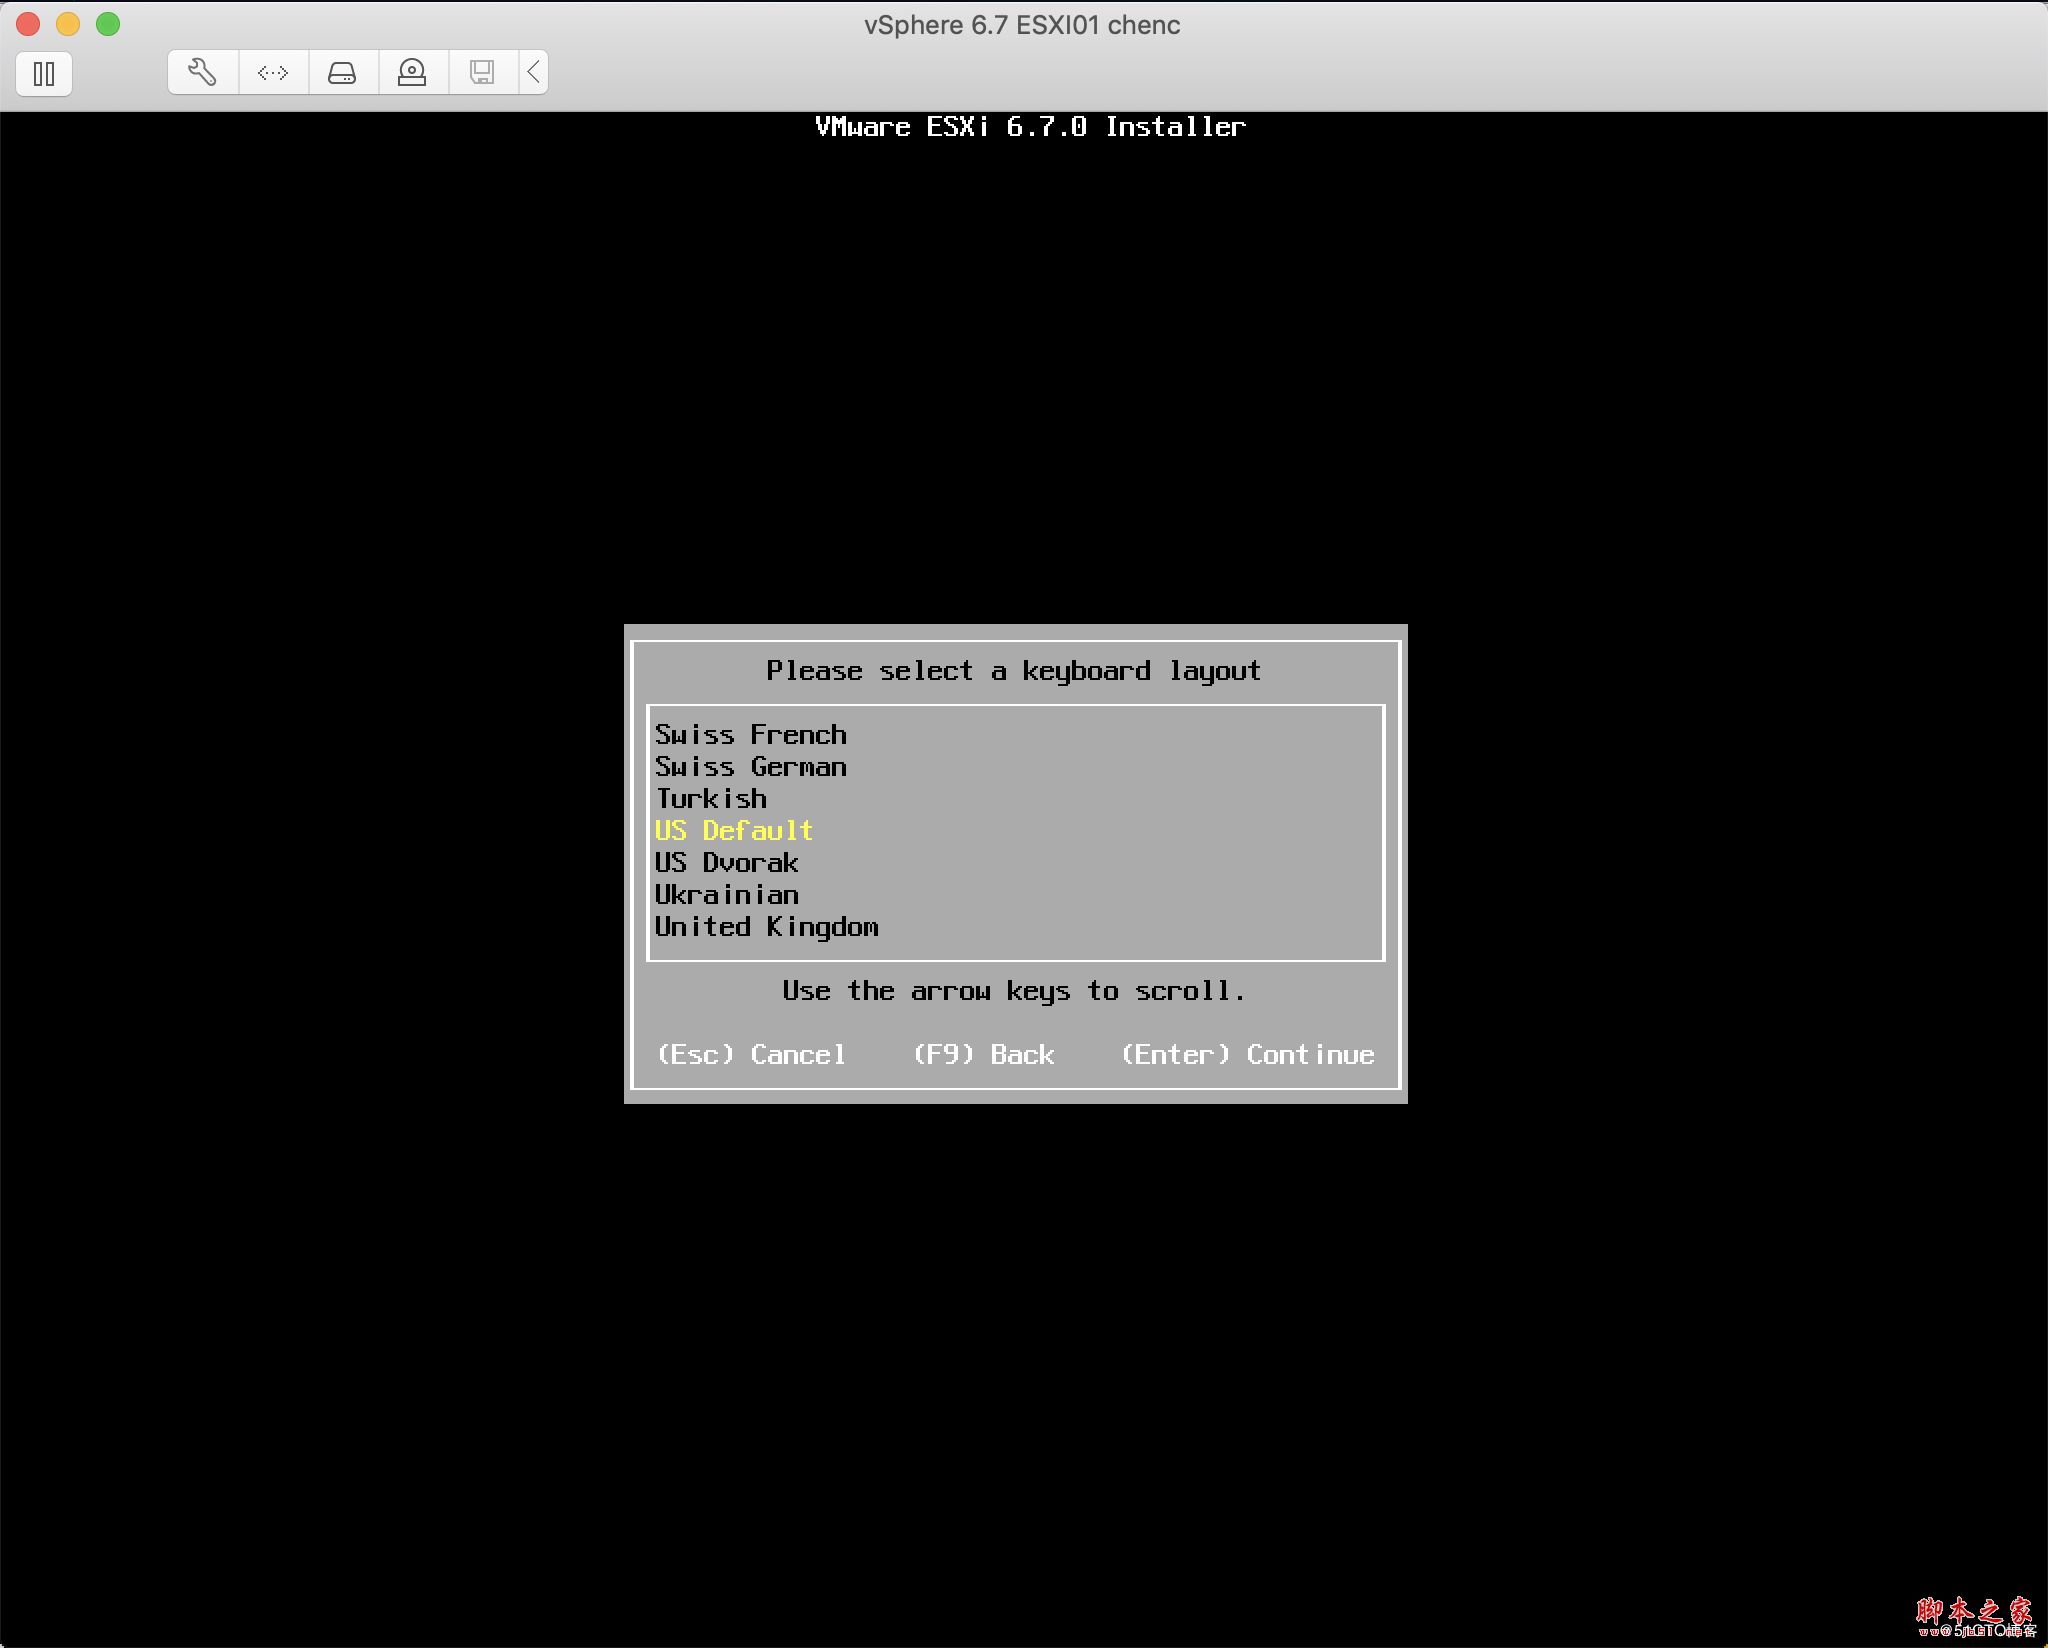Select the Ukrainian keyboard layout
The height and width of the screenshot is (1648, 2048).
point(726,895)
